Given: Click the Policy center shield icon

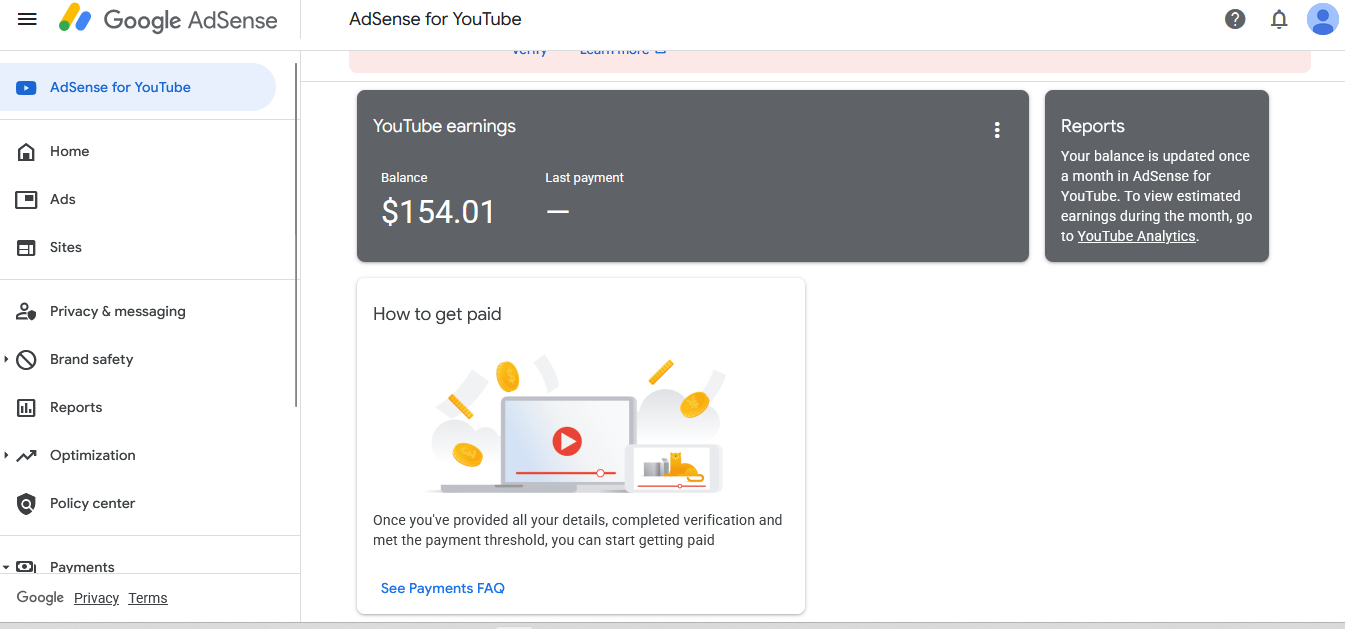Looking at the screenshot, I should (26, 504).
